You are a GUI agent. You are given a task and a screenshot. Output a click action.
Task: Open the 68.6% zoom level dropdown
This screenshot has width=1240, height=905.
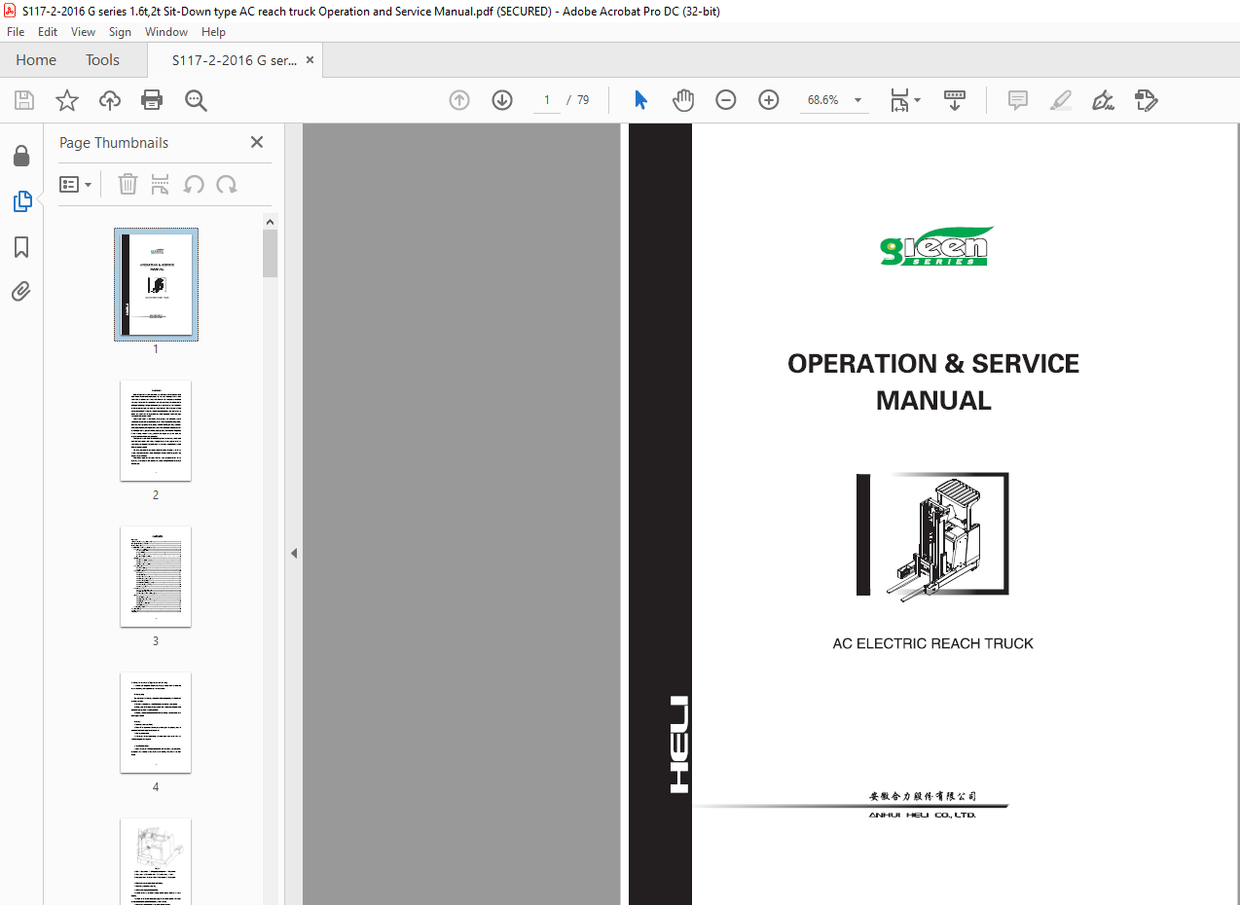click(834, 100)
